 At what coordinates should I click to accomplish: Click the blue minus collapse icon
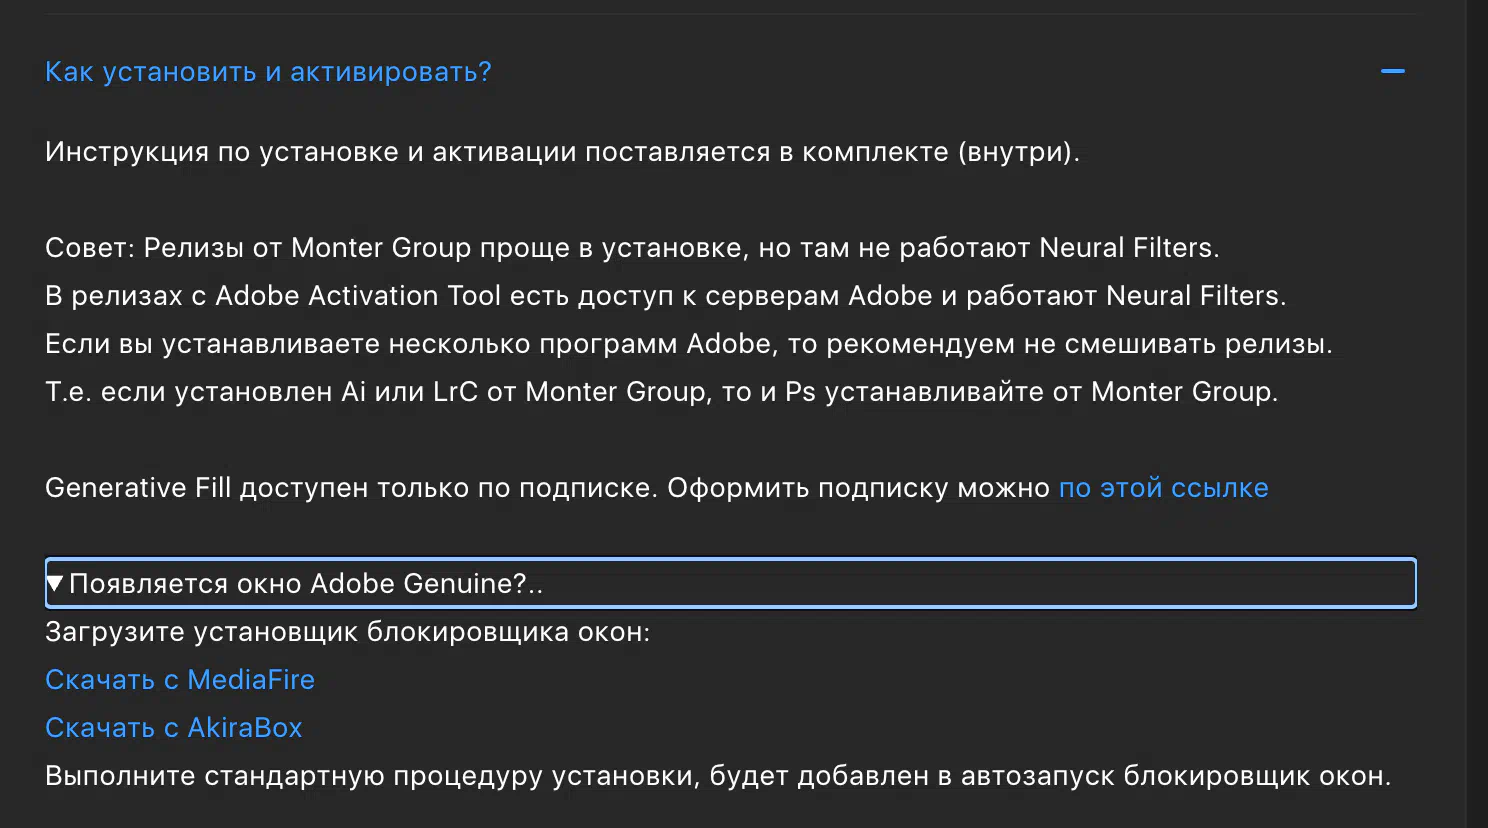pyautogui.click(x=1392, y=72)
